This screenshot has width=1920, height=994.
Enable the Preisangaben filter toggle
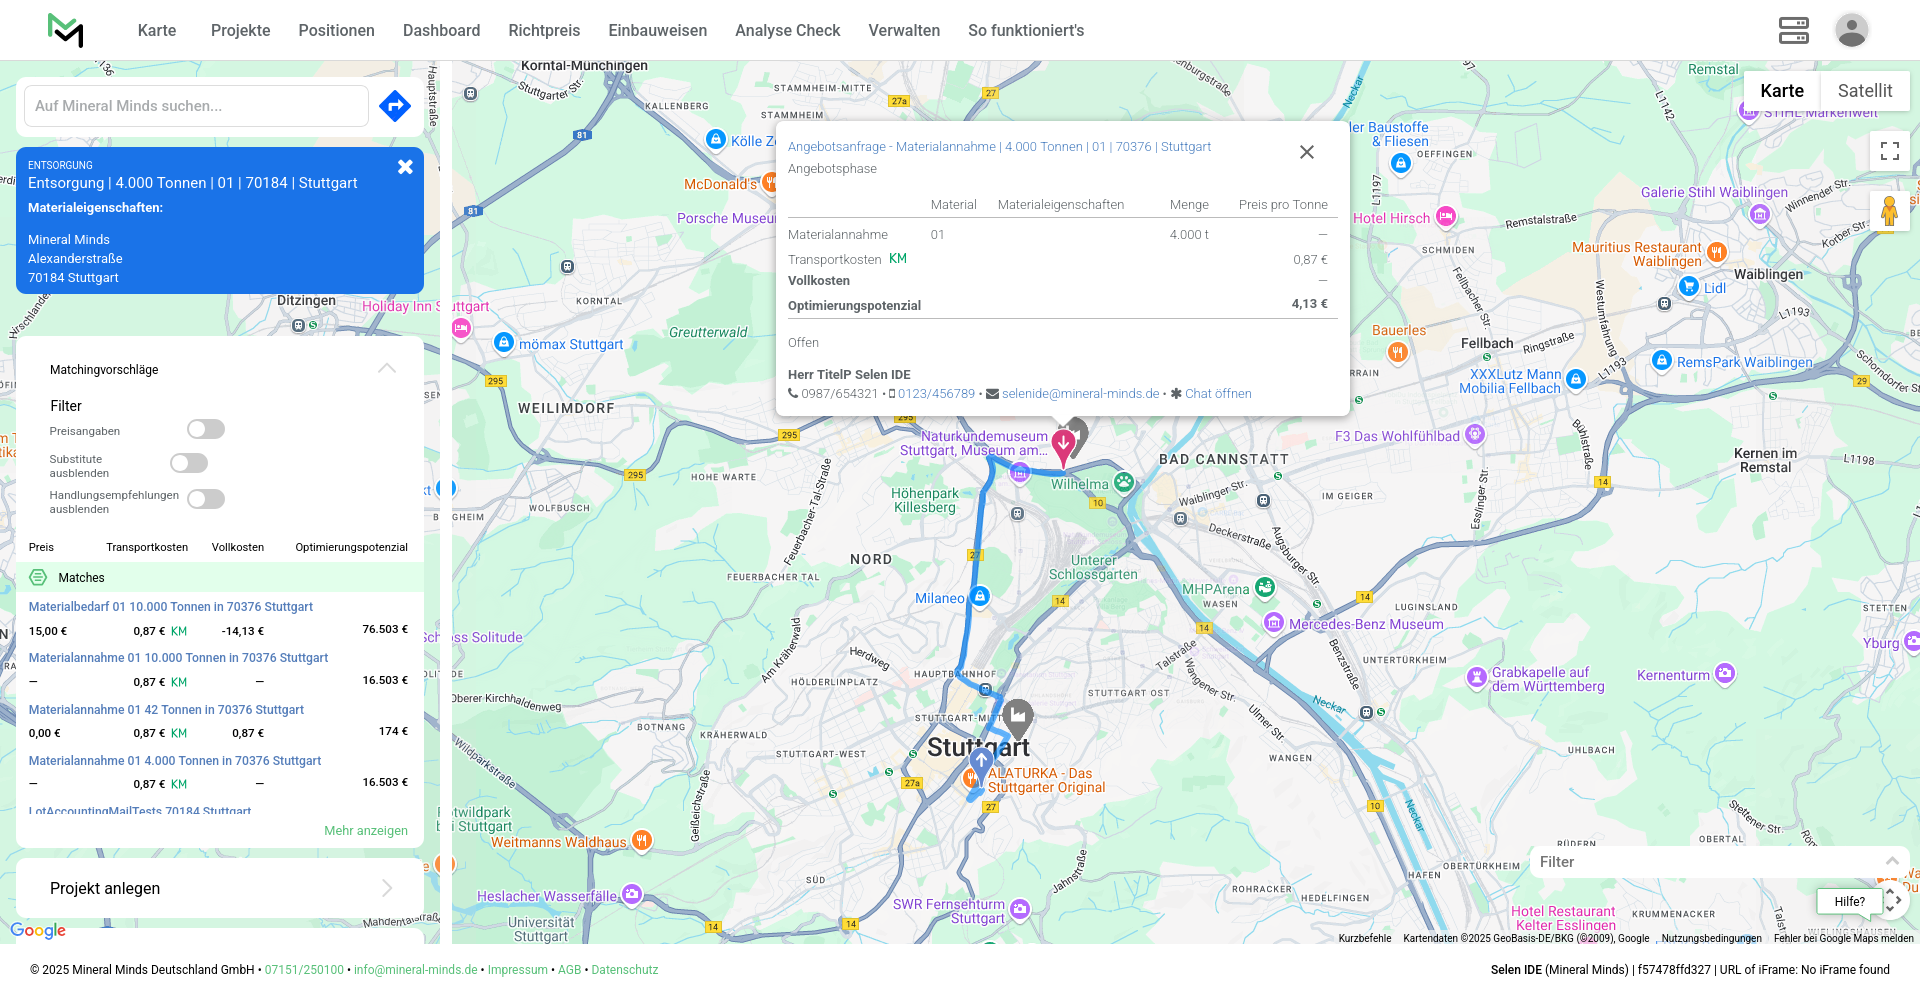206,429
